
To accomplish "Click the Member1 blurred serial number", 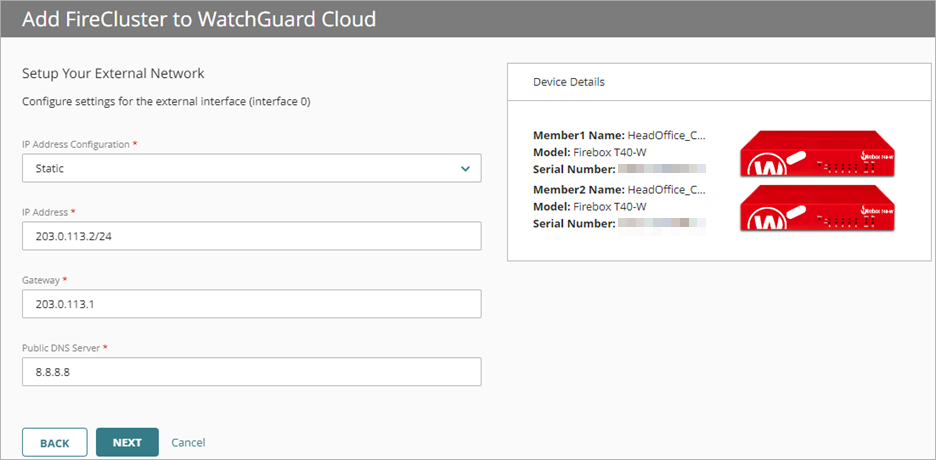I will 661,168.
